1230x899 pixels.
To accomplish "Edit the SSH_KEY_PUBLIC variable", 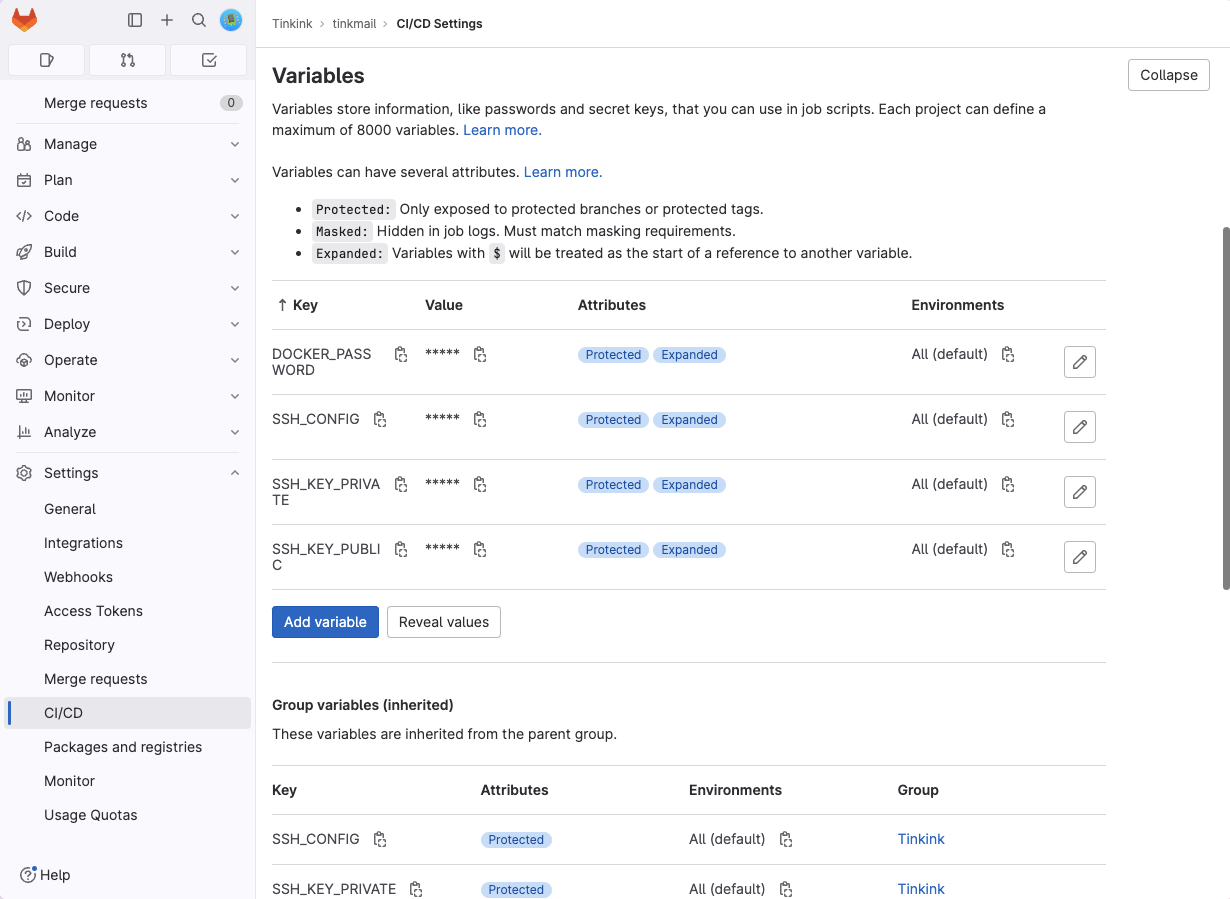I will (1080, 557).
